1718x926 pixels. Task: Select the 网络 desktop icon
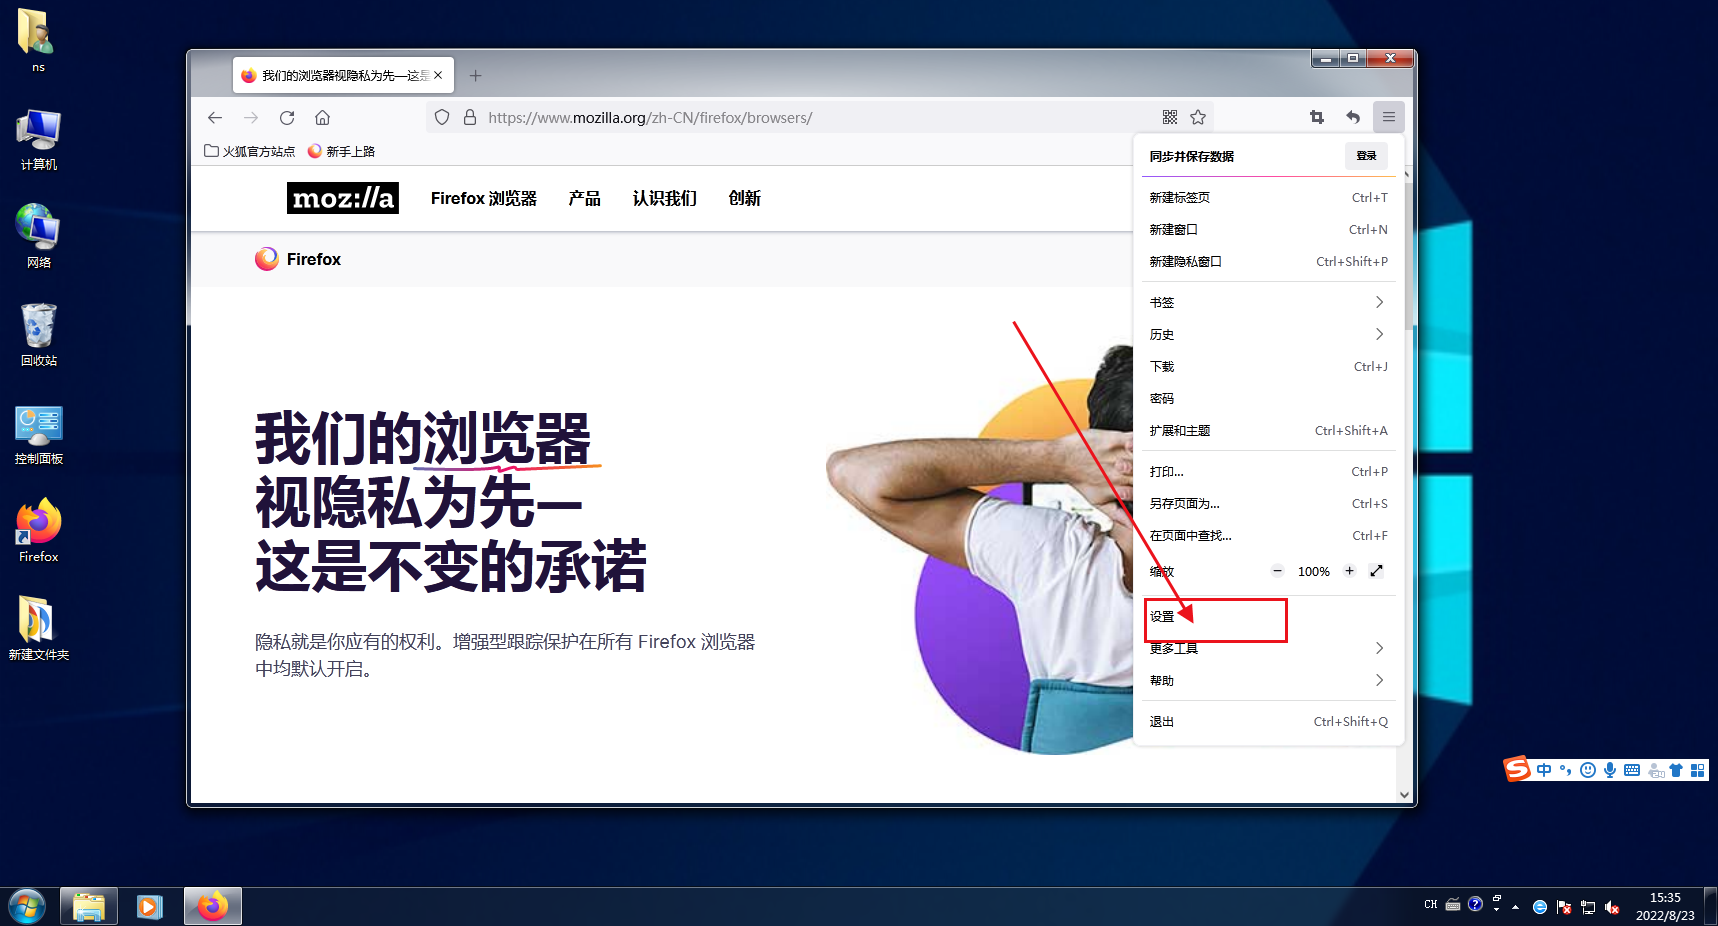click(x=38, y=237)
